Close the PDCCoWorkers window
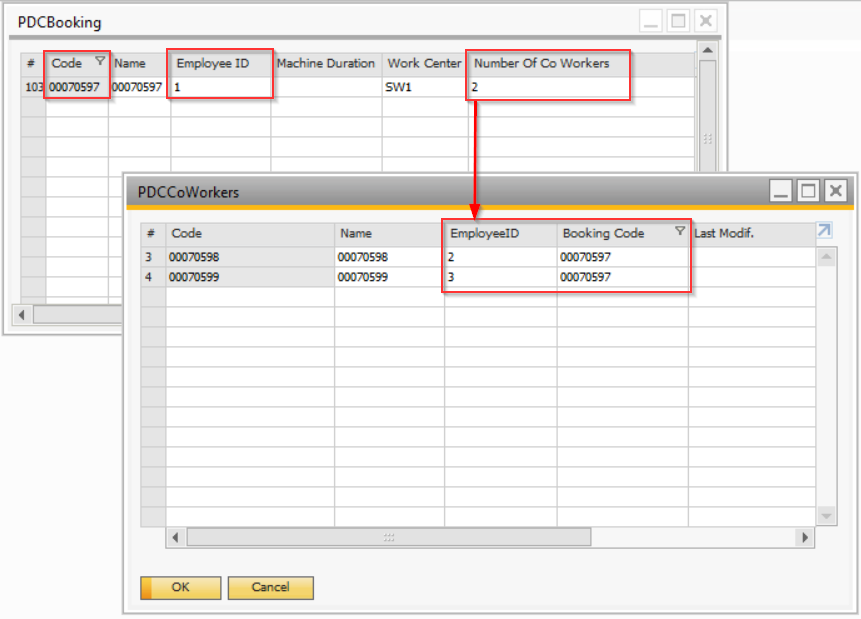 coord(835,190)
